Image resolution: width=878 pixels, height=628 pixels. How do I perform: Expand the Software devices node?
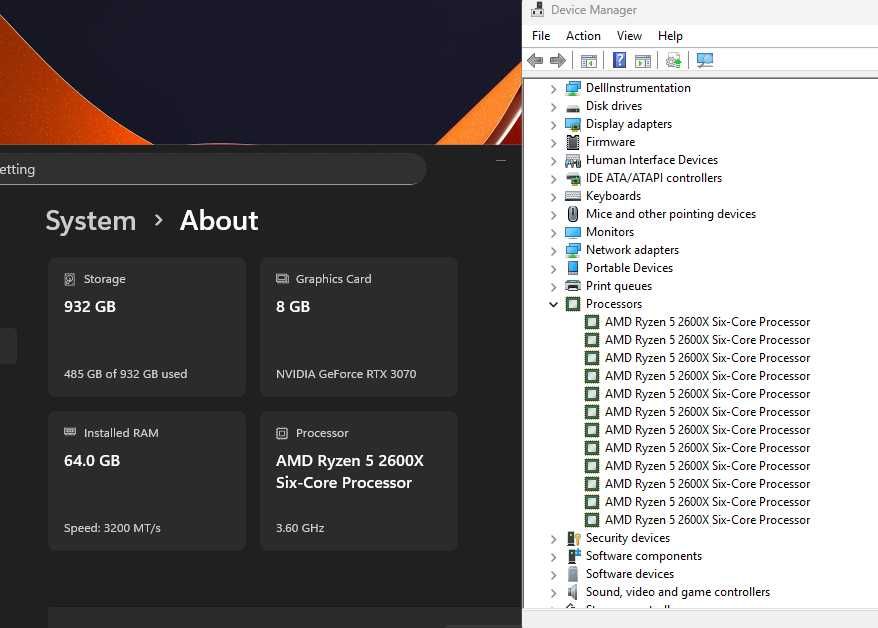[x=553, y=574]
